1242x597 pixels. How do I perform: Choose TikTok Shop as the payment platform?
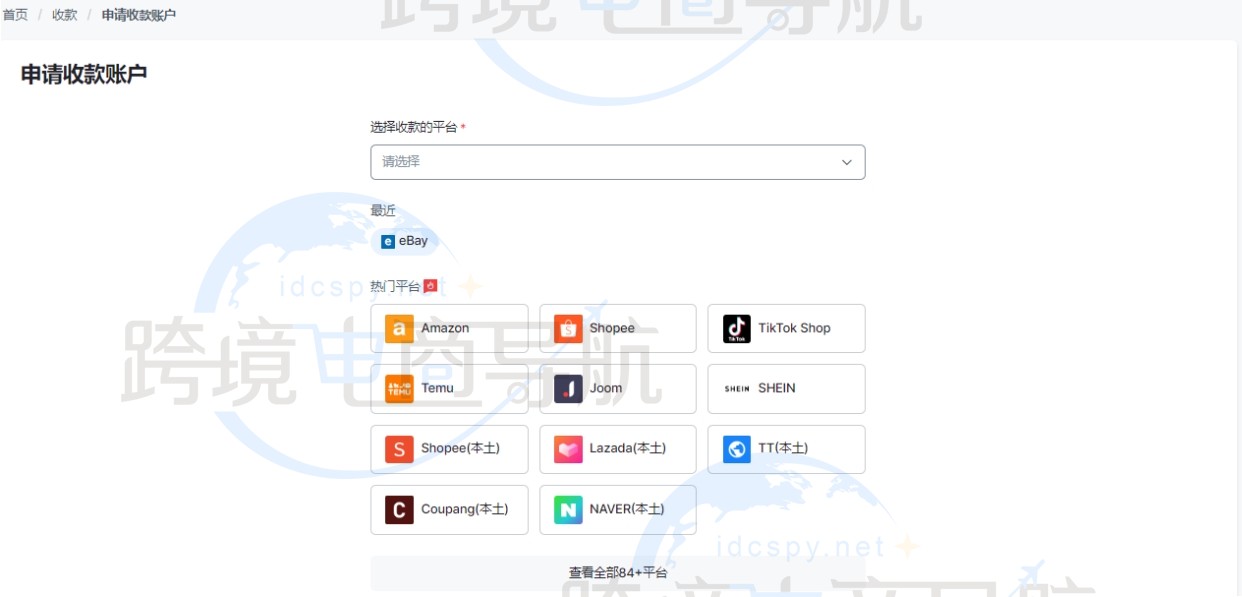[x=786, y=328]
